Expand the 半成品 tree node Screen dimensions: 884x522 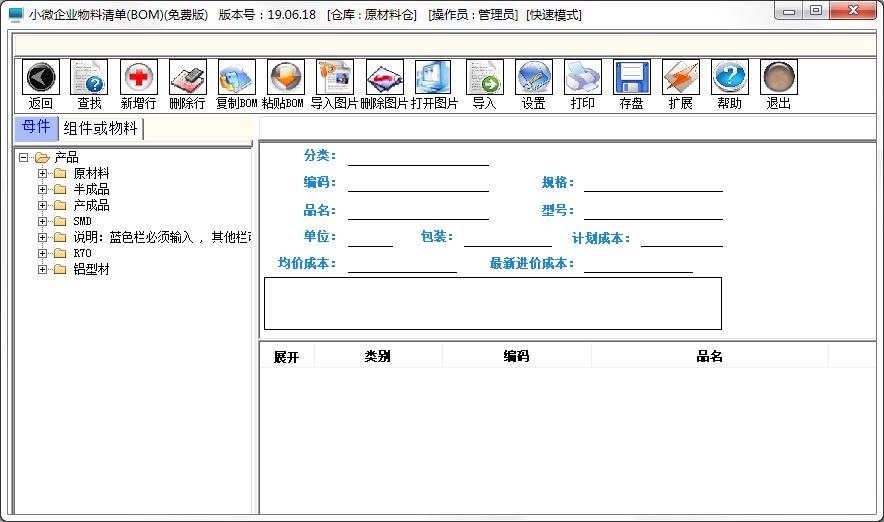tap(42, 189)
